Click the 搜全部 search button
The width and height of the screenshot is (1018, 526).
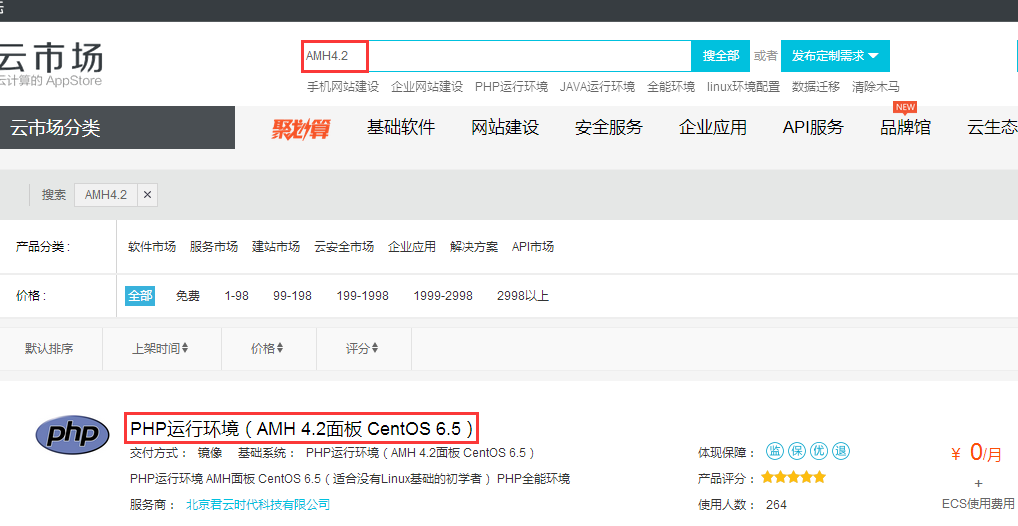721,56
